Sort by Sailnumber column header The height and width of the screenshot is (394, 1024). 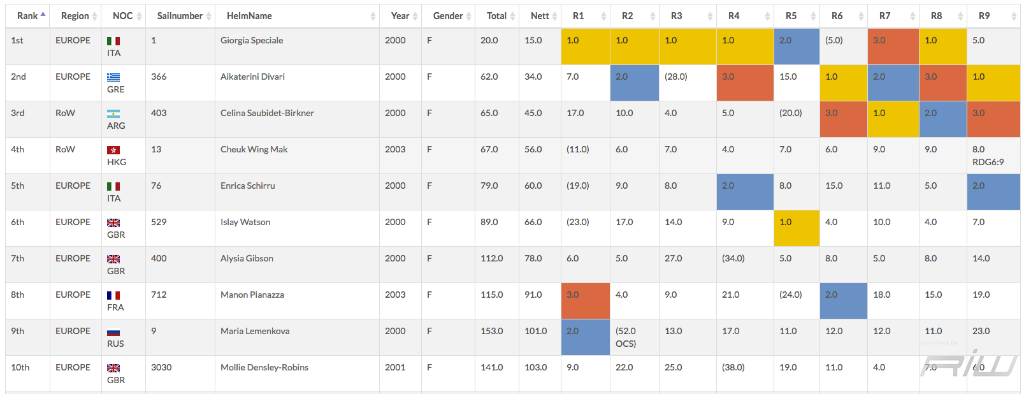[x=180, y=16]
